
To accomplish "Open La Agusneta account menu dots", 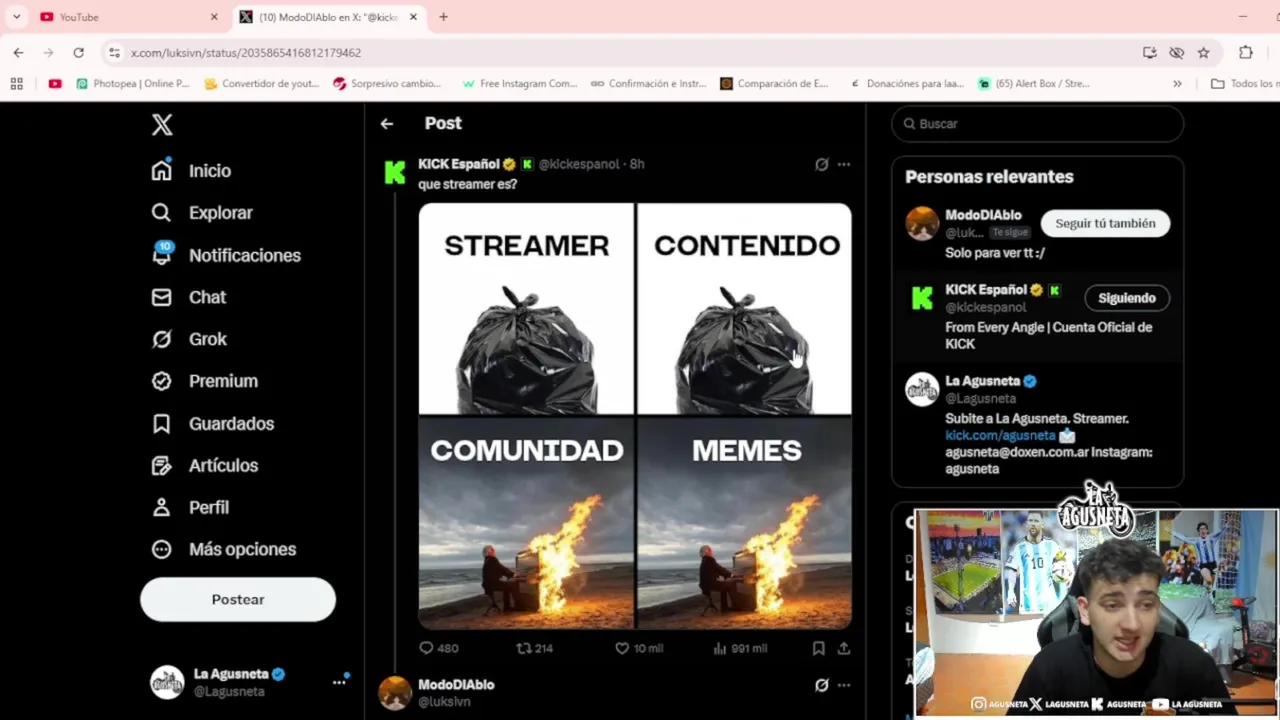I will [x=339, y=682].
